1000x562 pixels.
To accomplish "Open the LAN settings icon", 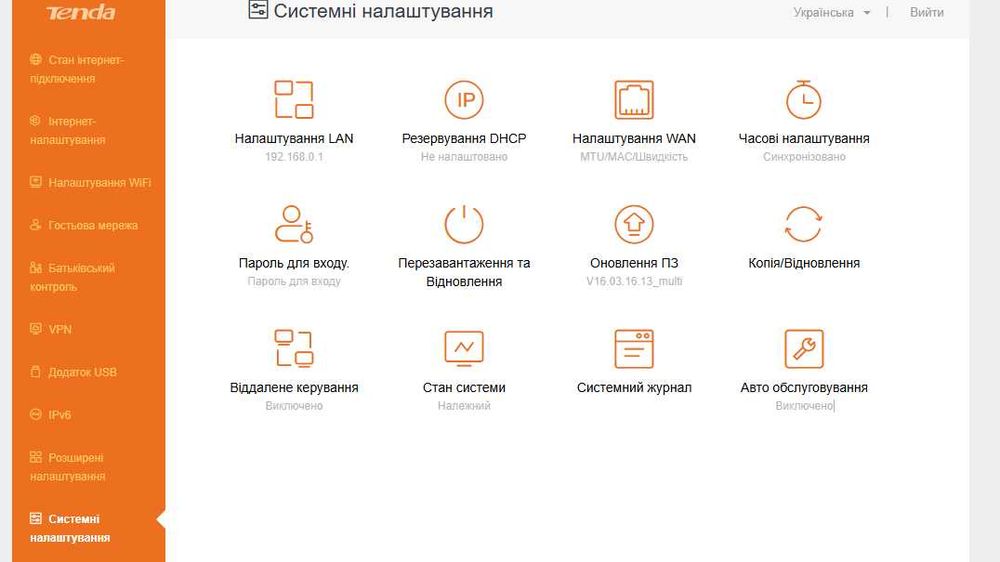I will tap(294, 100).
